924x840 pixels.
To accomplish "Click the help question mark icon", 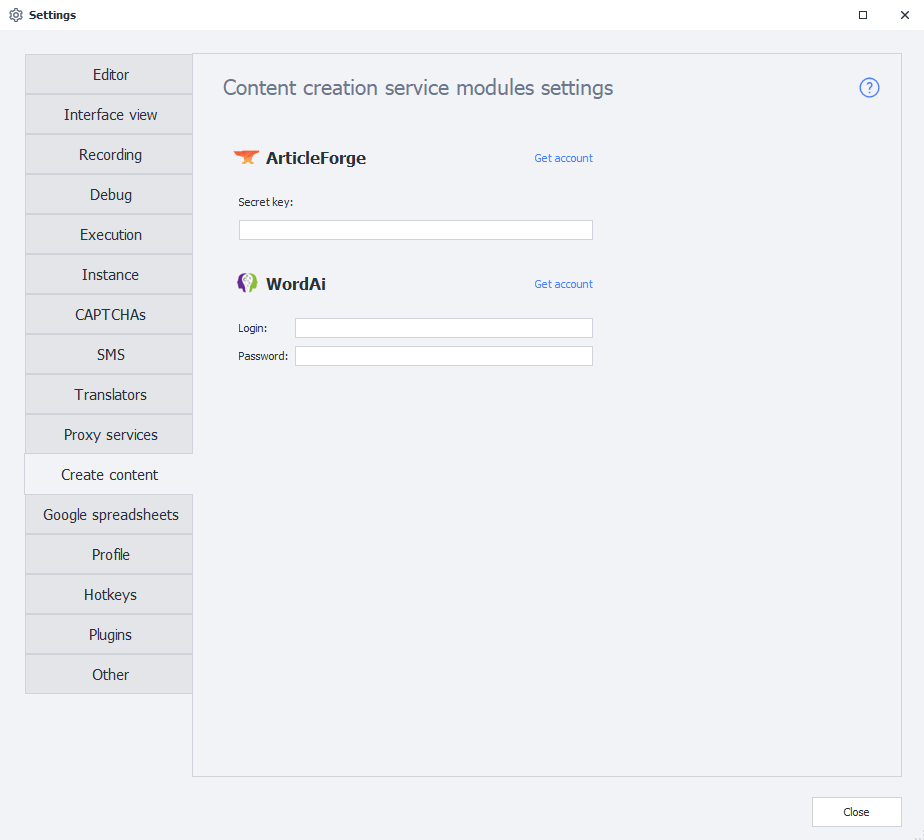I will [x=869, y=88].
